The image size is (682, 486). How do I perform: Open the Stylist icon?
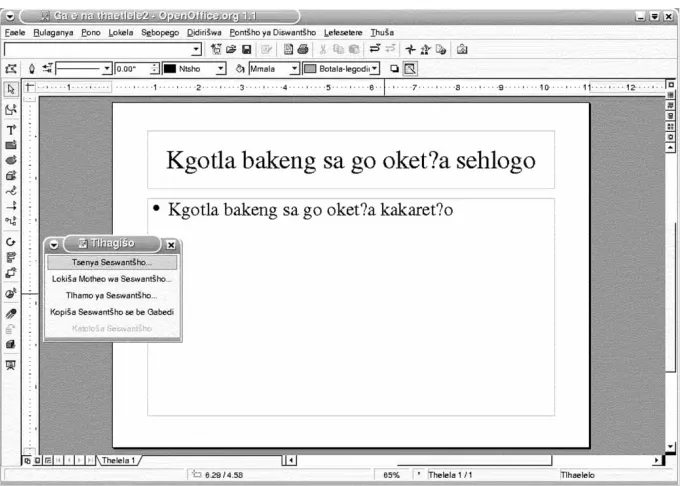pos(425,49)
